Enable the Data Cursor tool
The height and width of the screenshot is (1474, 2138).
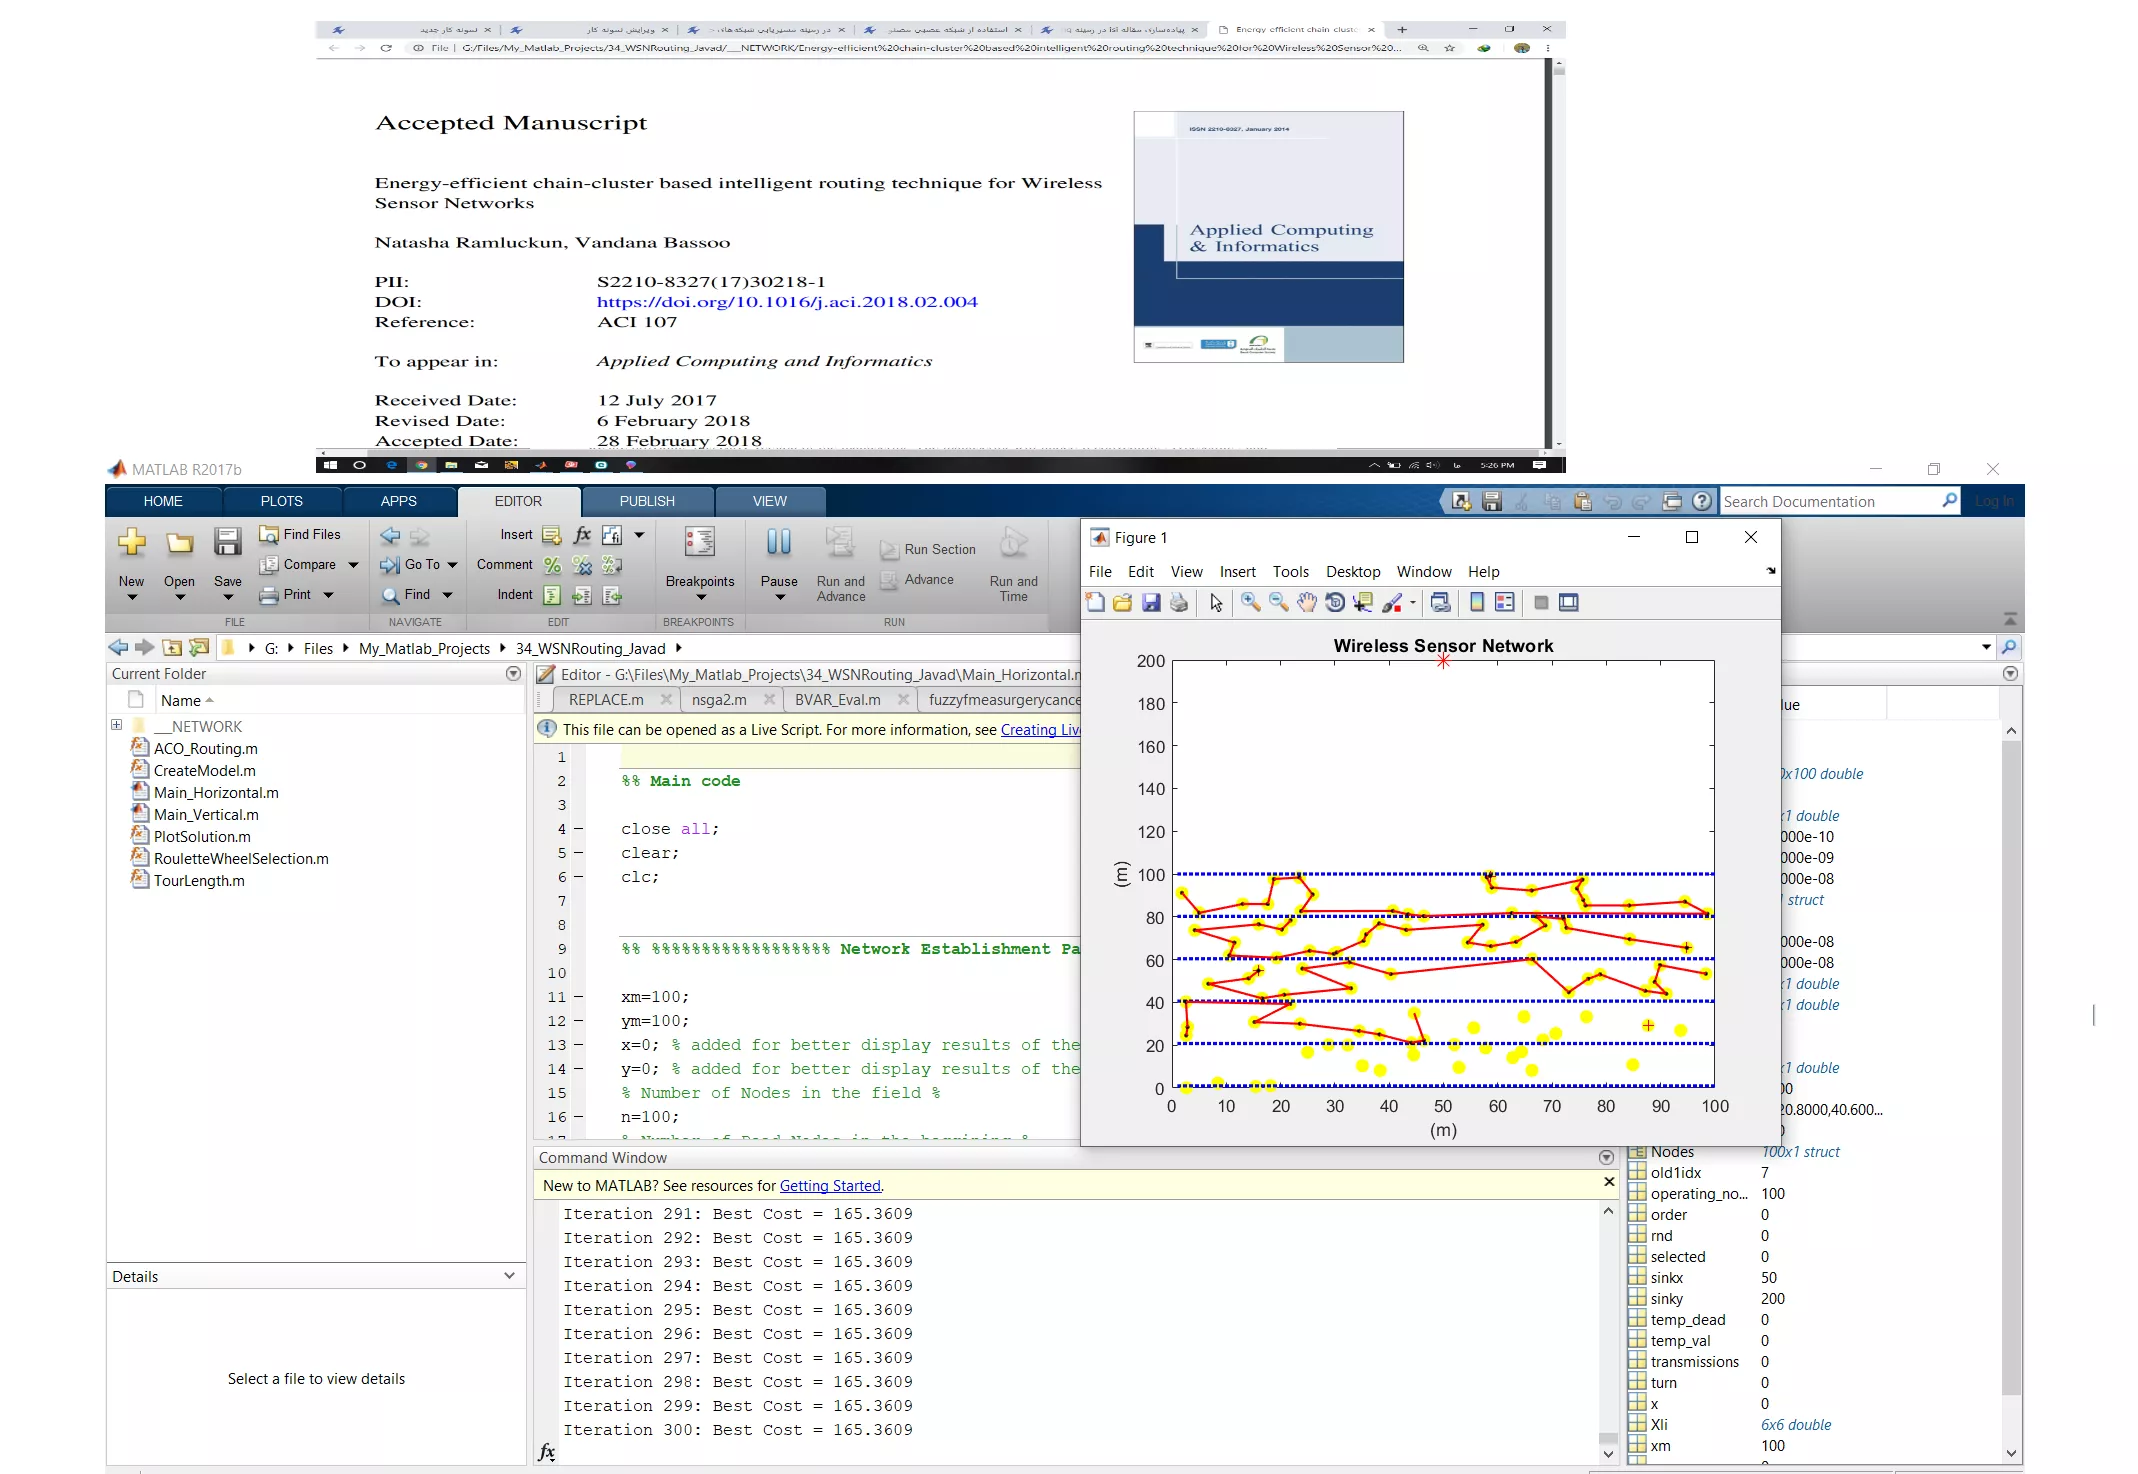click(1362, 602)
